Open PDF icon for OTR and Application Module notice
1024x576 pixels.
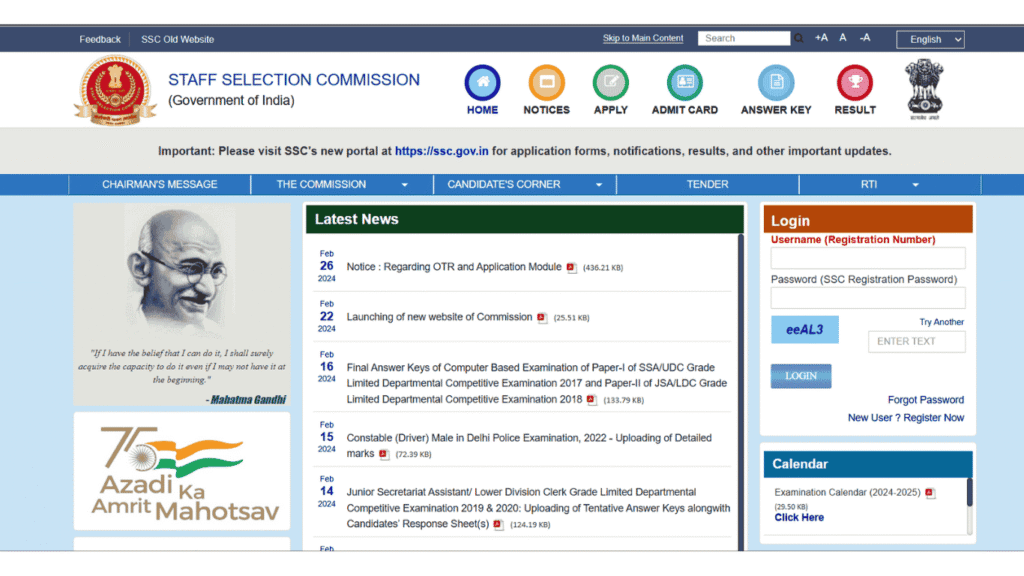coord(571,268)
